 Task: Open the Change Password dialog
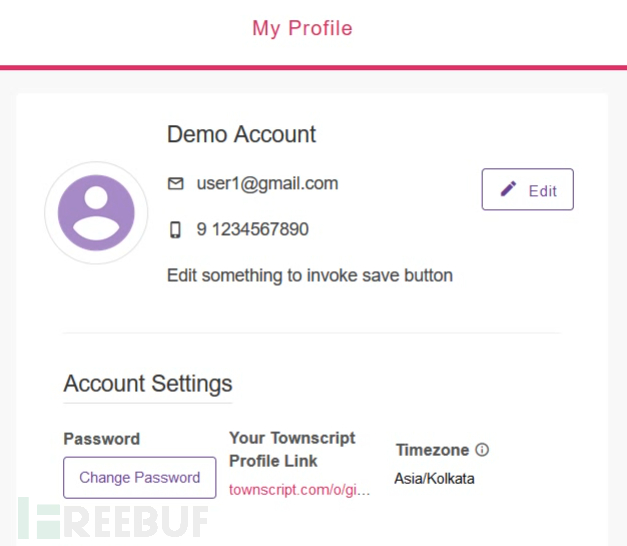click(x=140, y=478)
